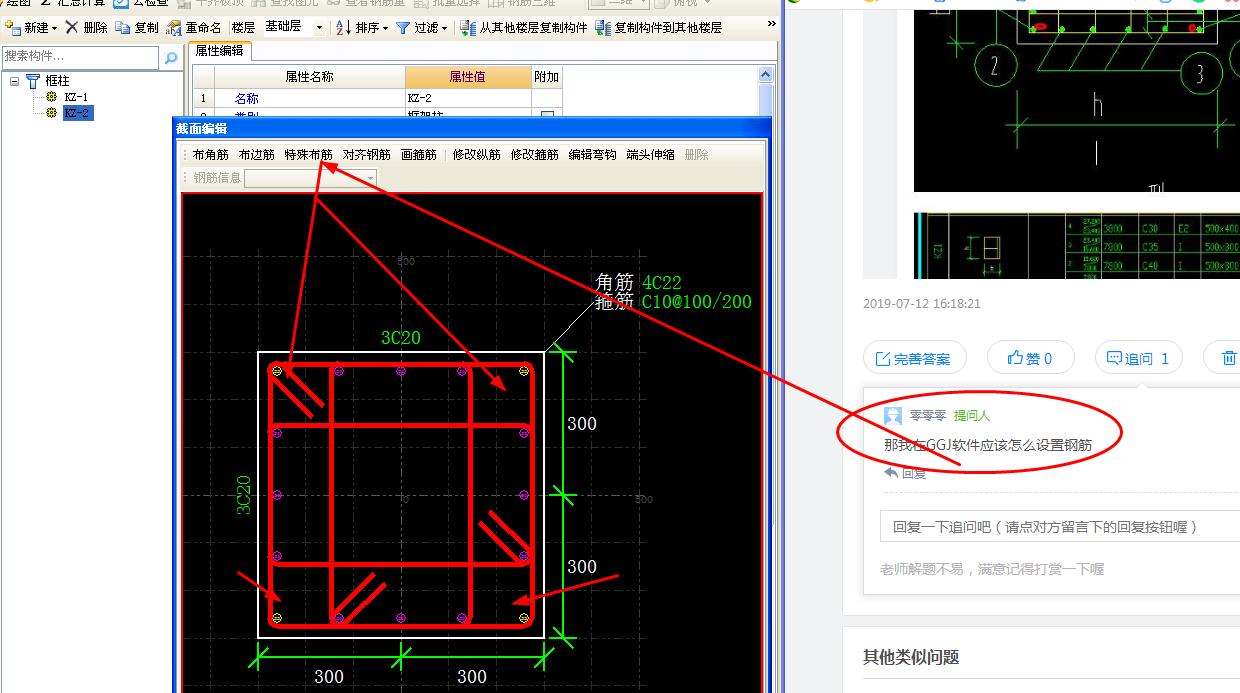Select 修改箍筋 in section editor toolbar
The height and width of the screenshot is (693, 1240).
[x=534, y=155]
